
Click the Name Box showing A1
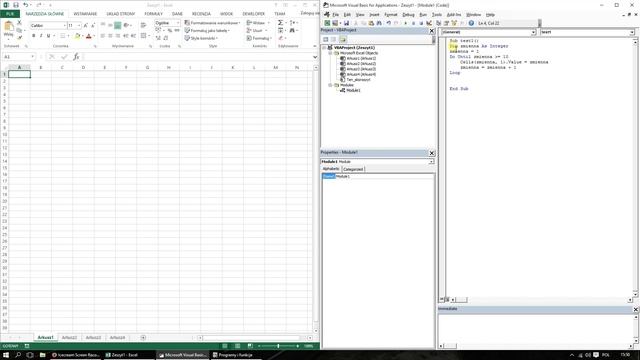[16, 57]
